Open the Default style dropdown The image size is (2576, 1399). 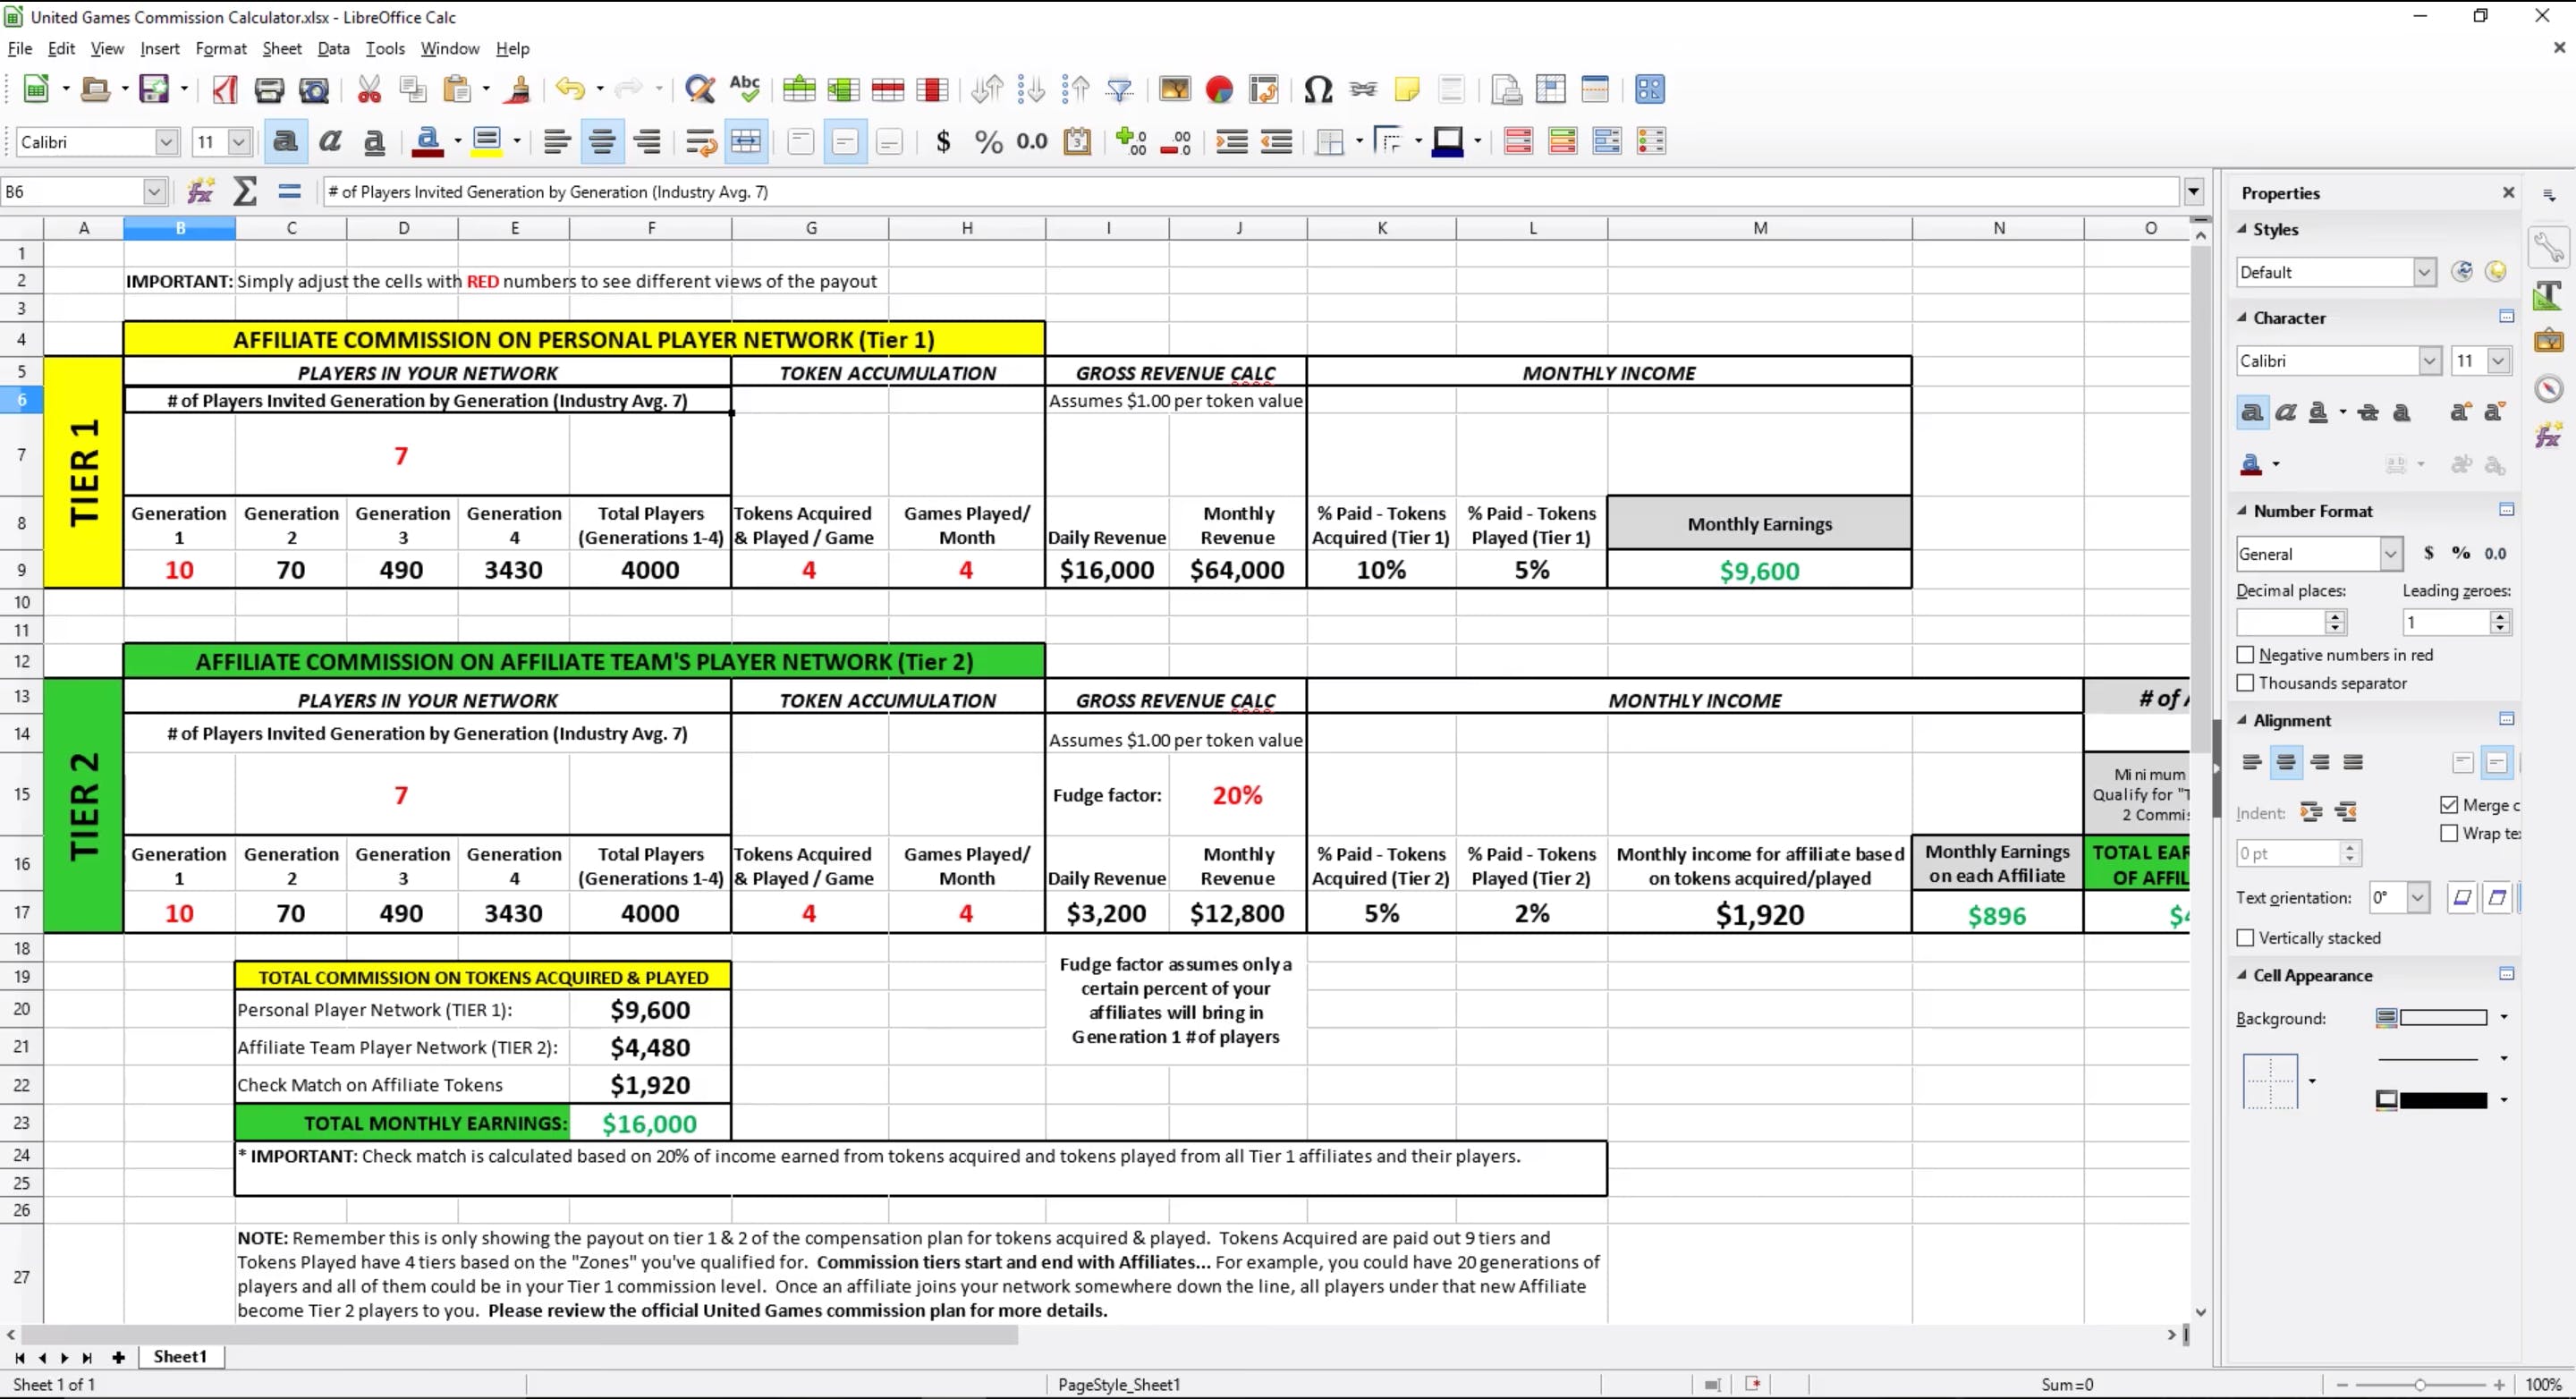coord(2425,272)
